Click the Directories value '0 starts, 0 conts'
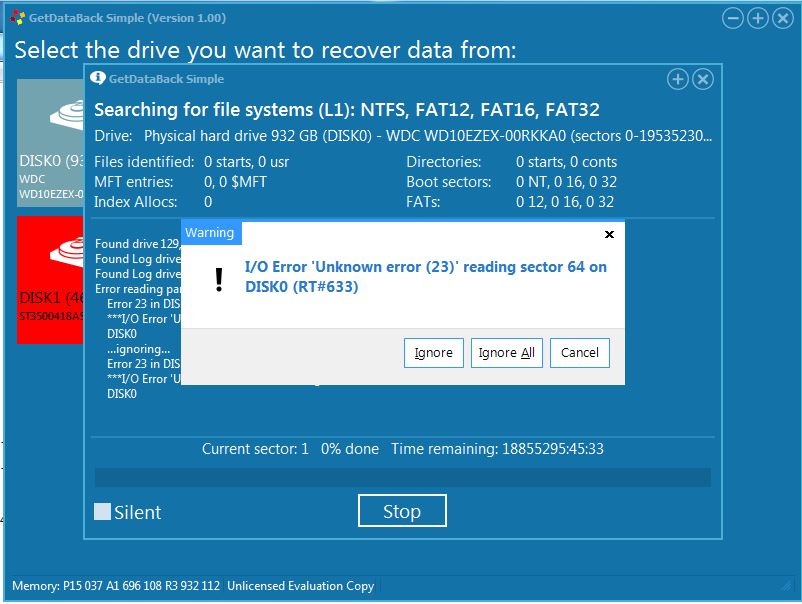Screen dimensions: 802x604 566,162
